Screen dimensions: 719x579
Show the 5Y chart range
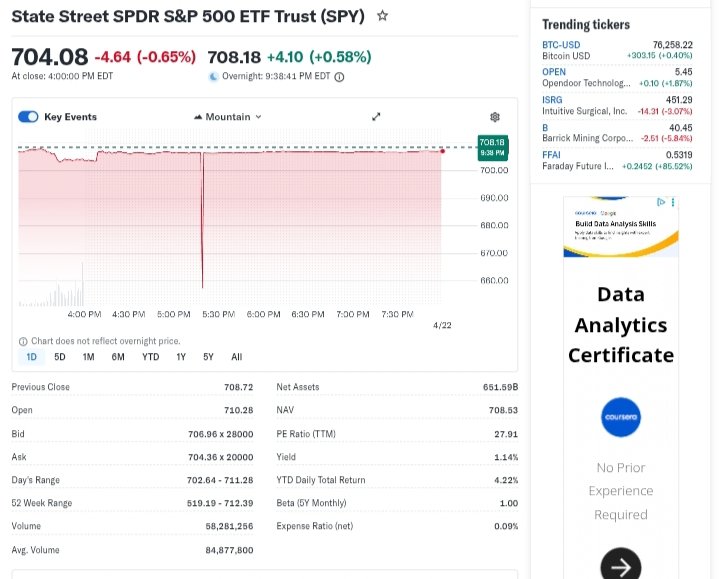(x=208, y=357)
